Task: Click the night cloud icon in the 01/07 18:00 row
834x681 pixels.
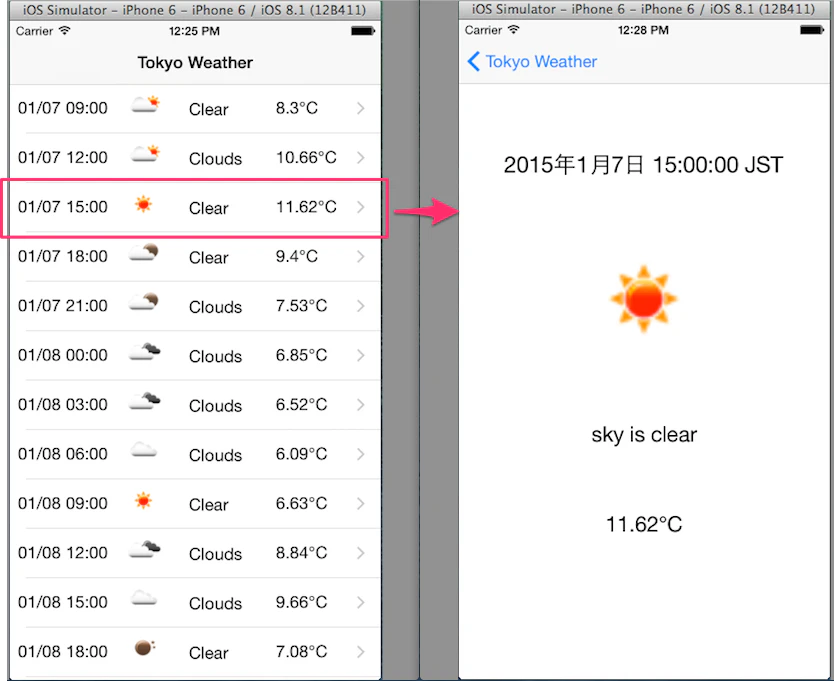Action: click(x=144, y=252)
